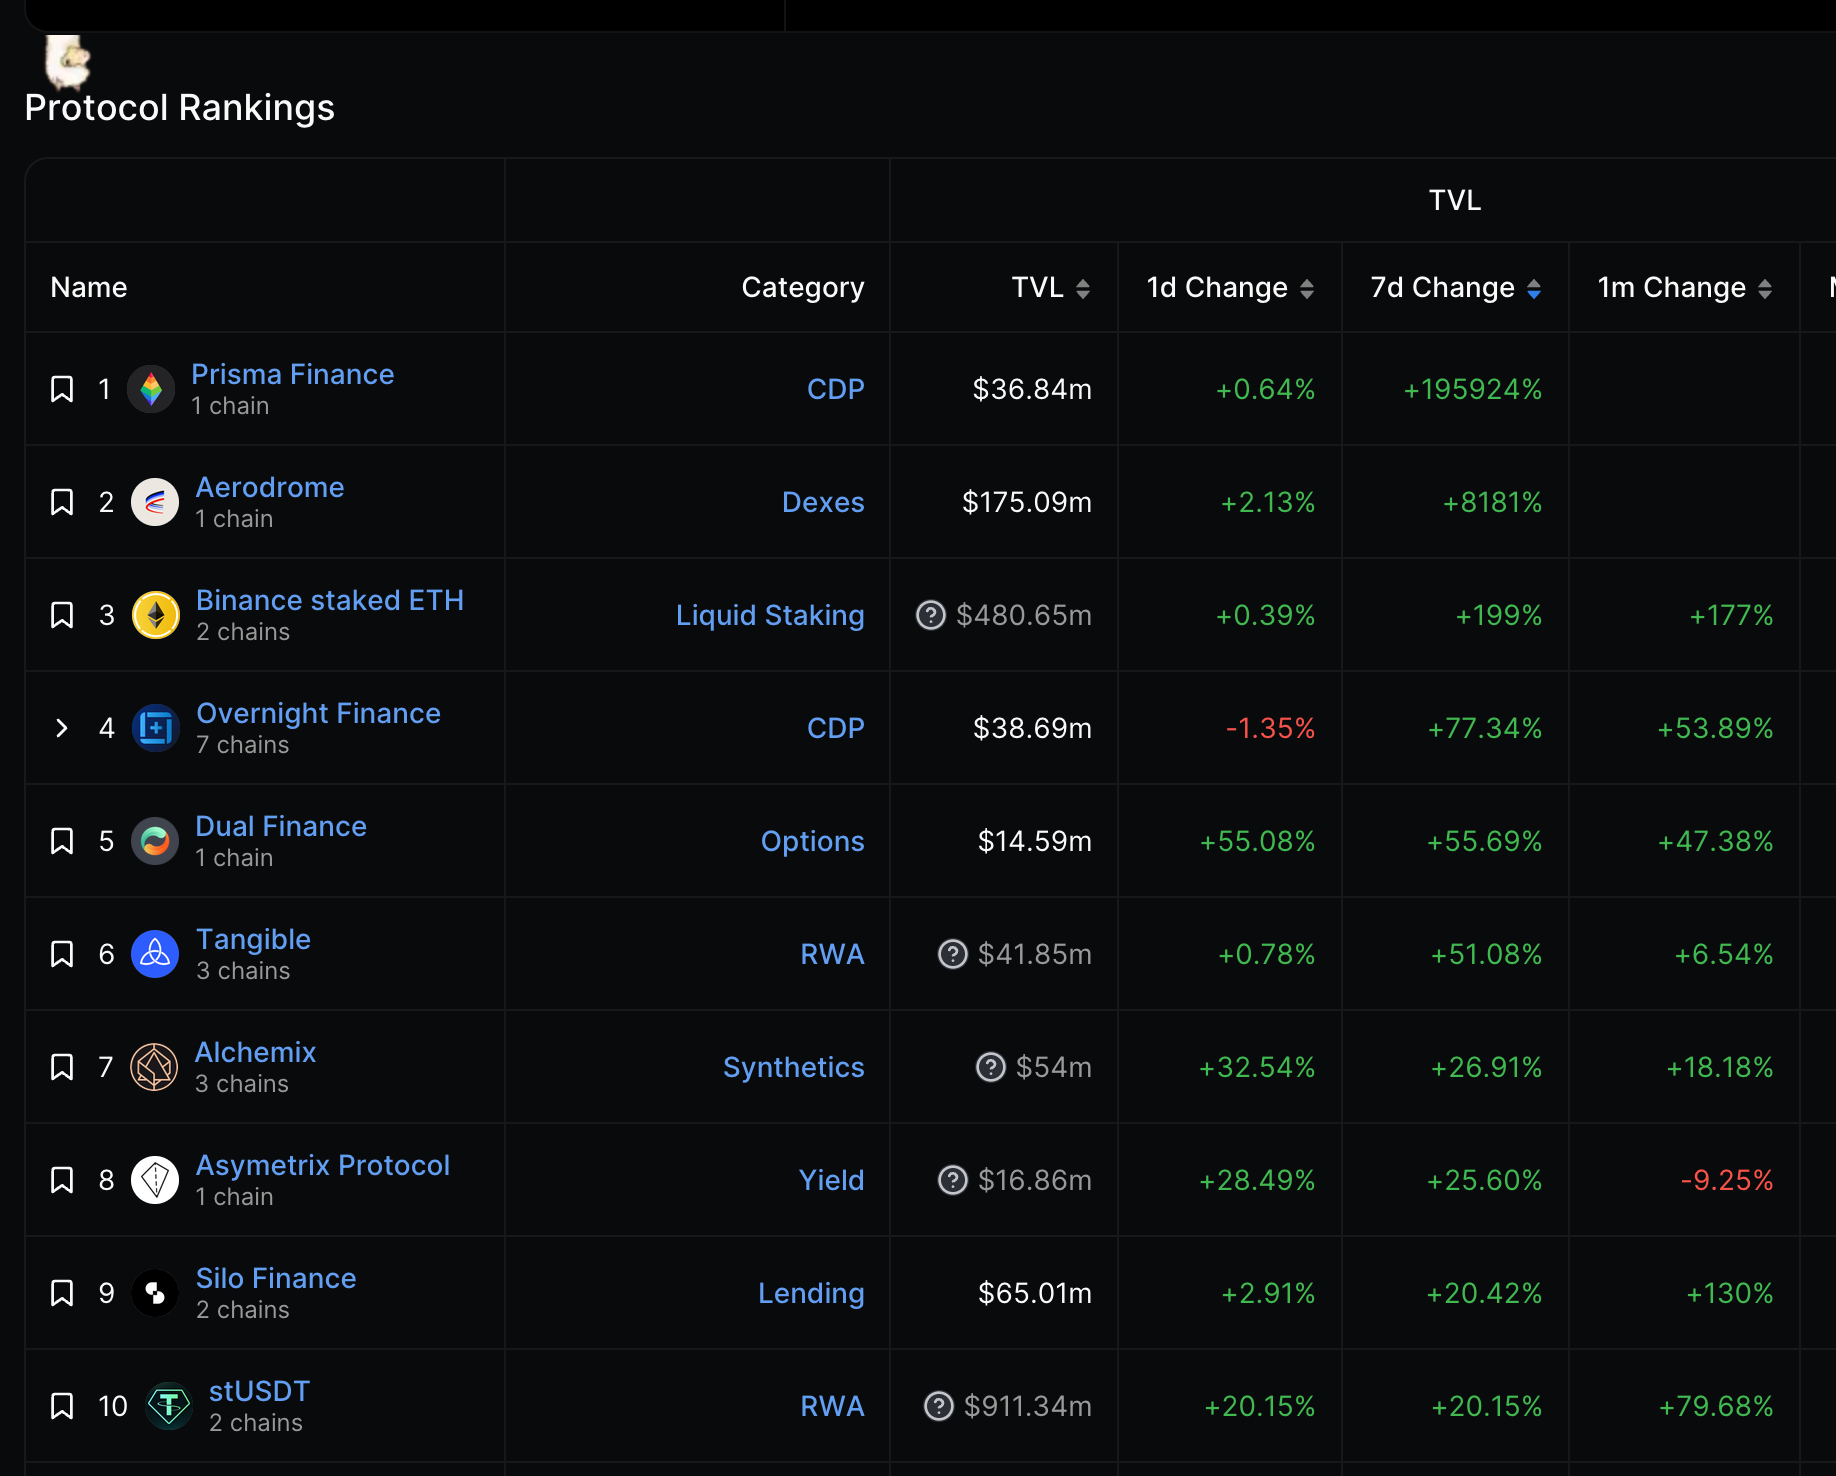Open Prisma Finance protocol page
The image size is (1836, 1476).
(292, 374)
